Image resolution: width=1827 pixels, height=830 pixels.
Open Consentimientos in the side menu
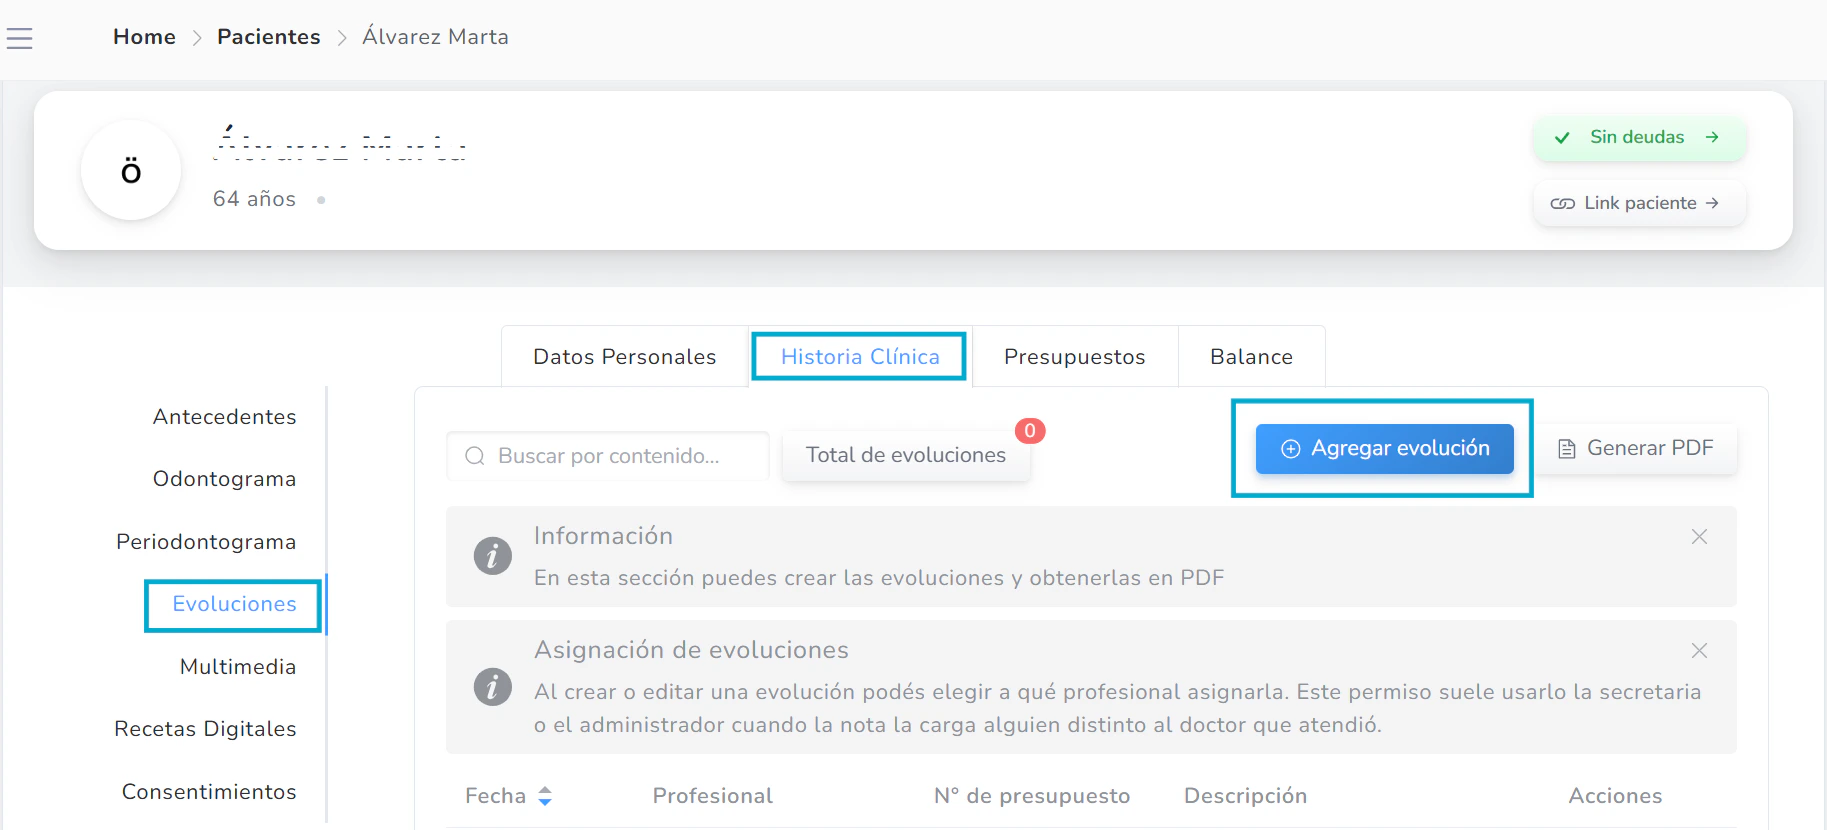coord(209,792)
